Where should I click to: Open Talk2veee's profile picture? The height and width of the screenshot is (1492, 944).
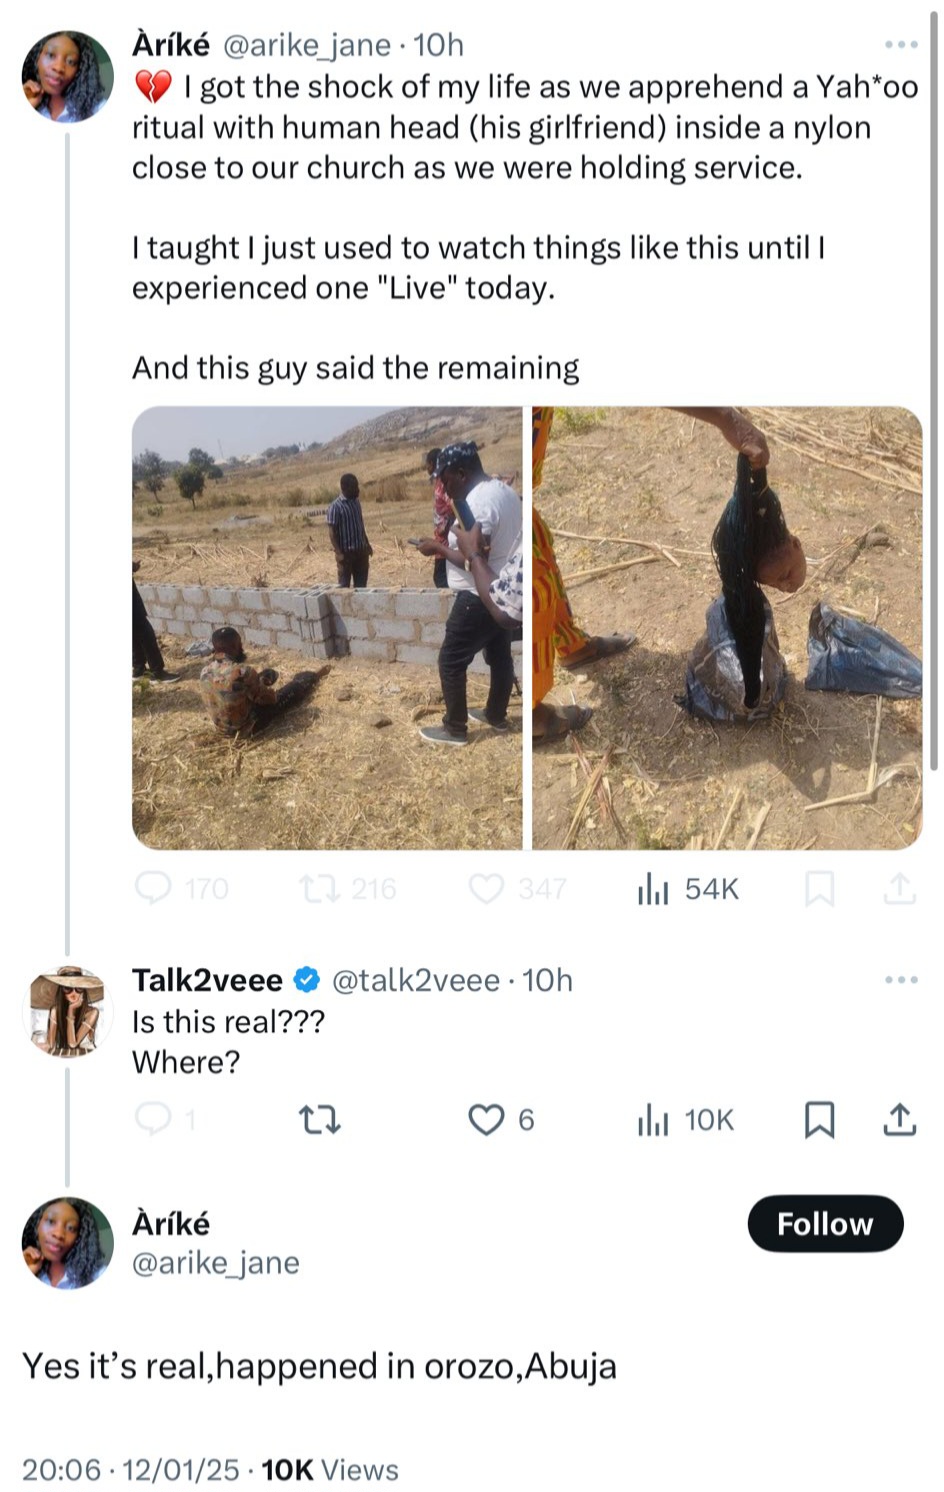[x=67, y=1010]
